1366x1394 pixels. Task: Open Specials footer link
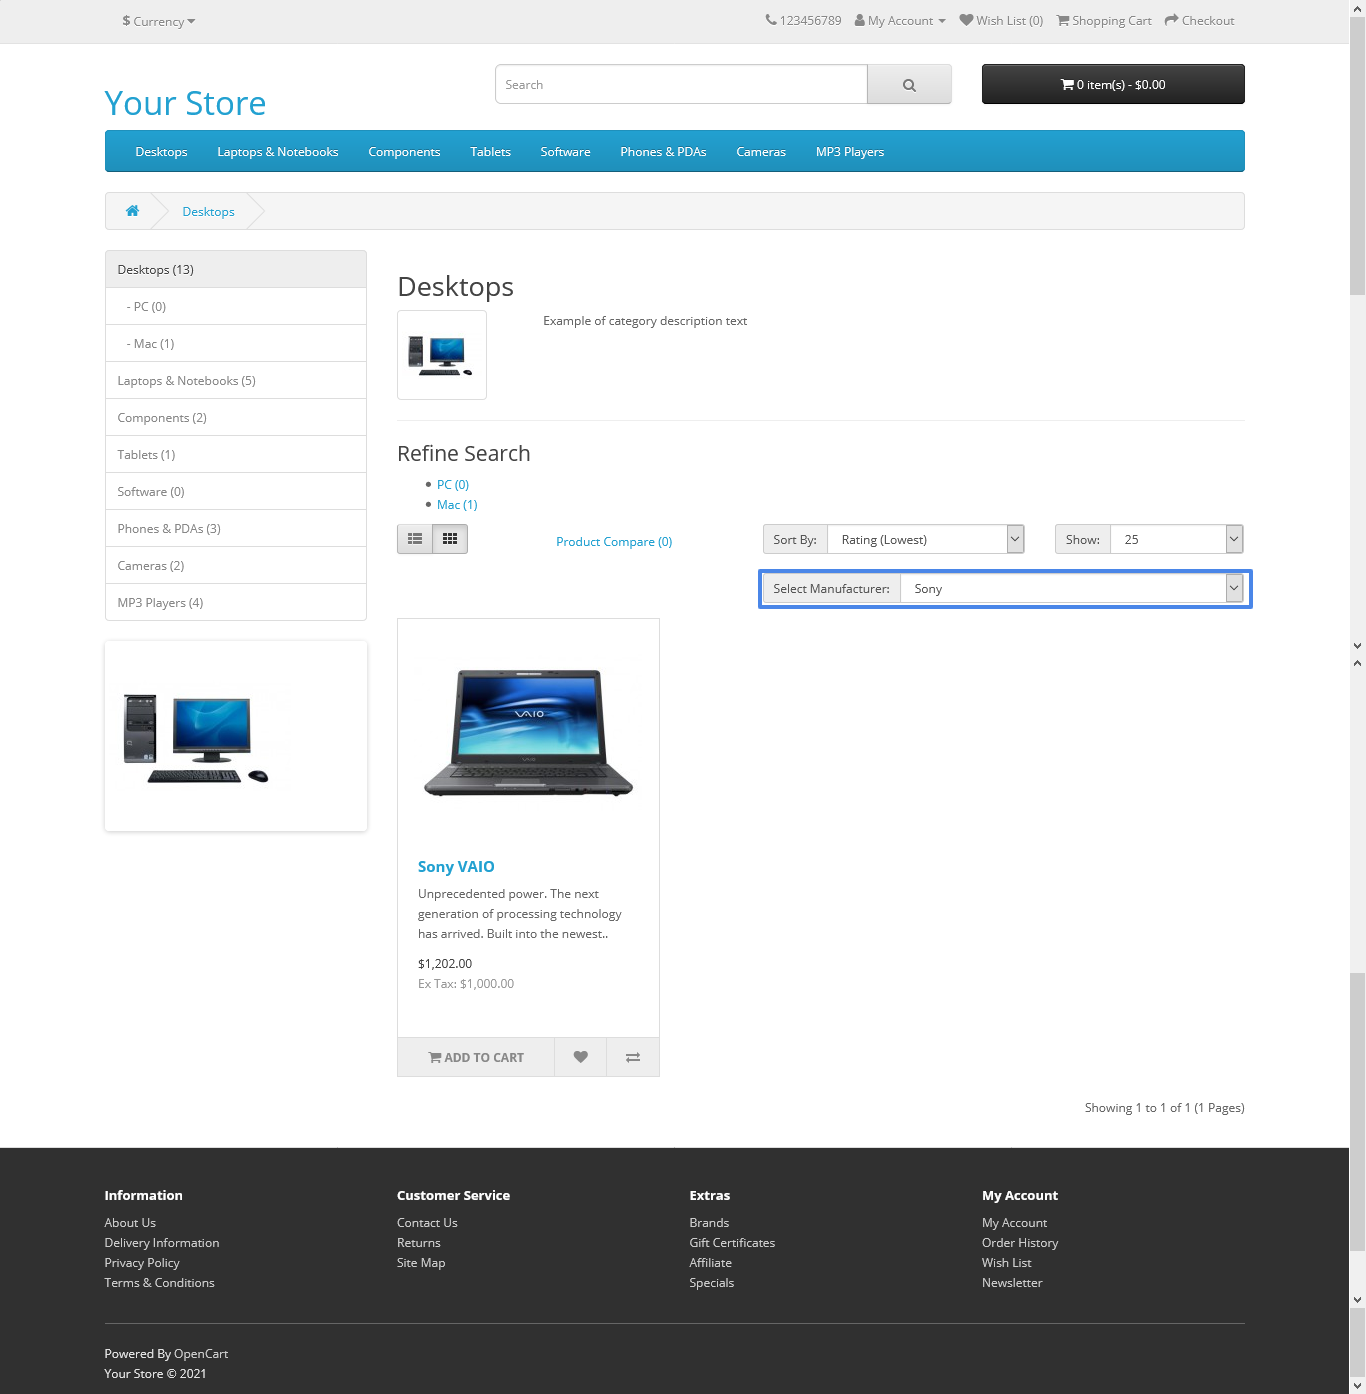click(x=711, y=1283)
